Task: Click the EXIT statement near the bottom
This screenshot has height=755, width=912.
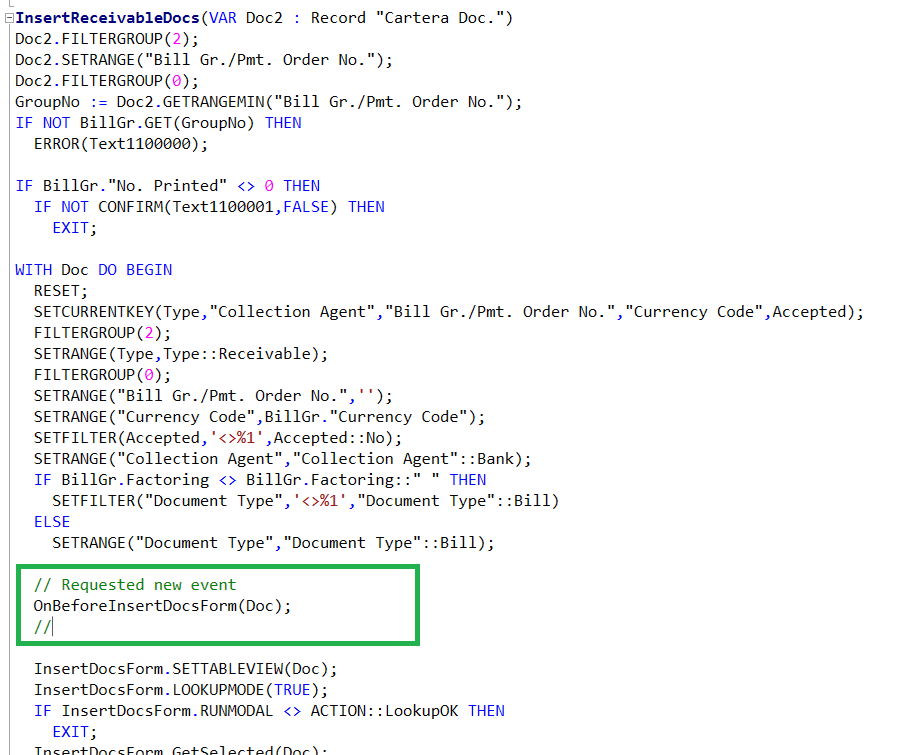Action: point(72,731)
